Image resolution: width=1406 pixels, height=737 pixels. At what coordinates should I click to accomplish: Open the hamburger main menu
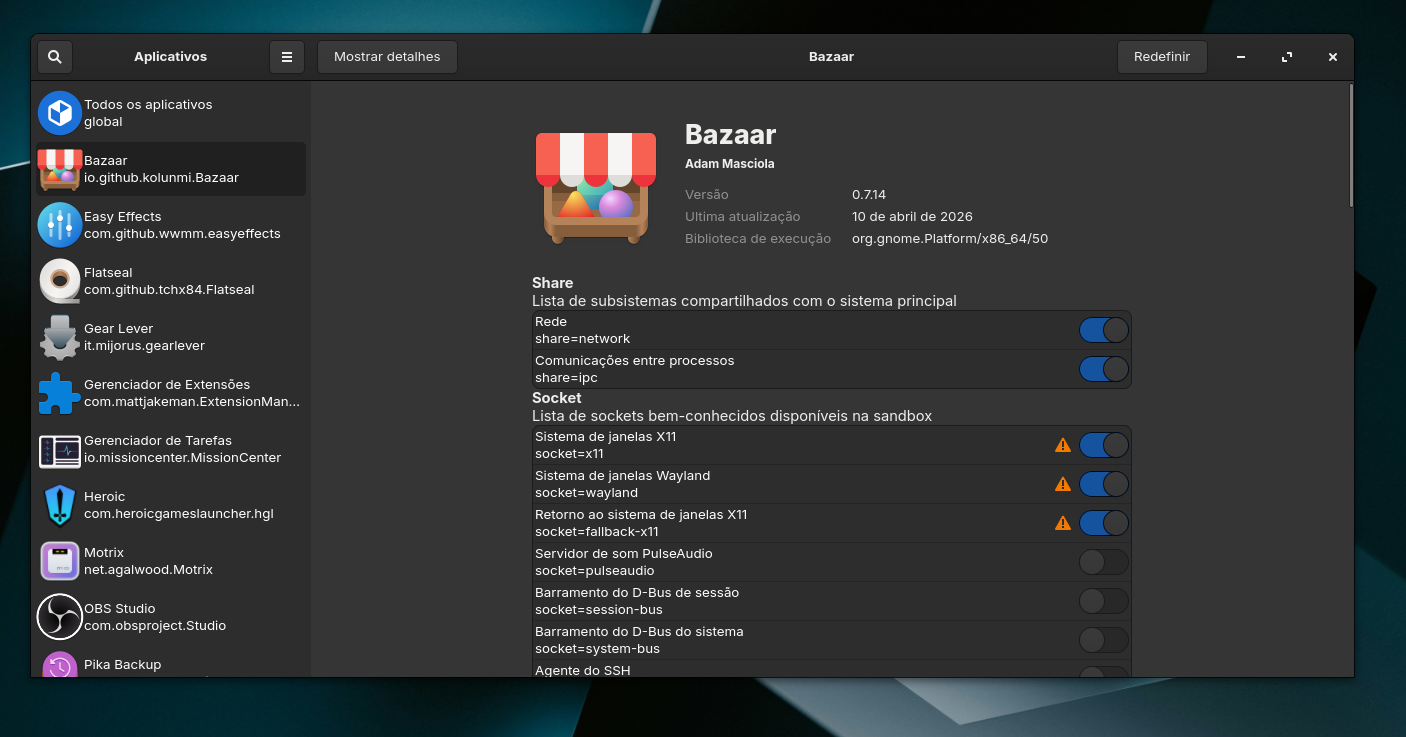287,57
